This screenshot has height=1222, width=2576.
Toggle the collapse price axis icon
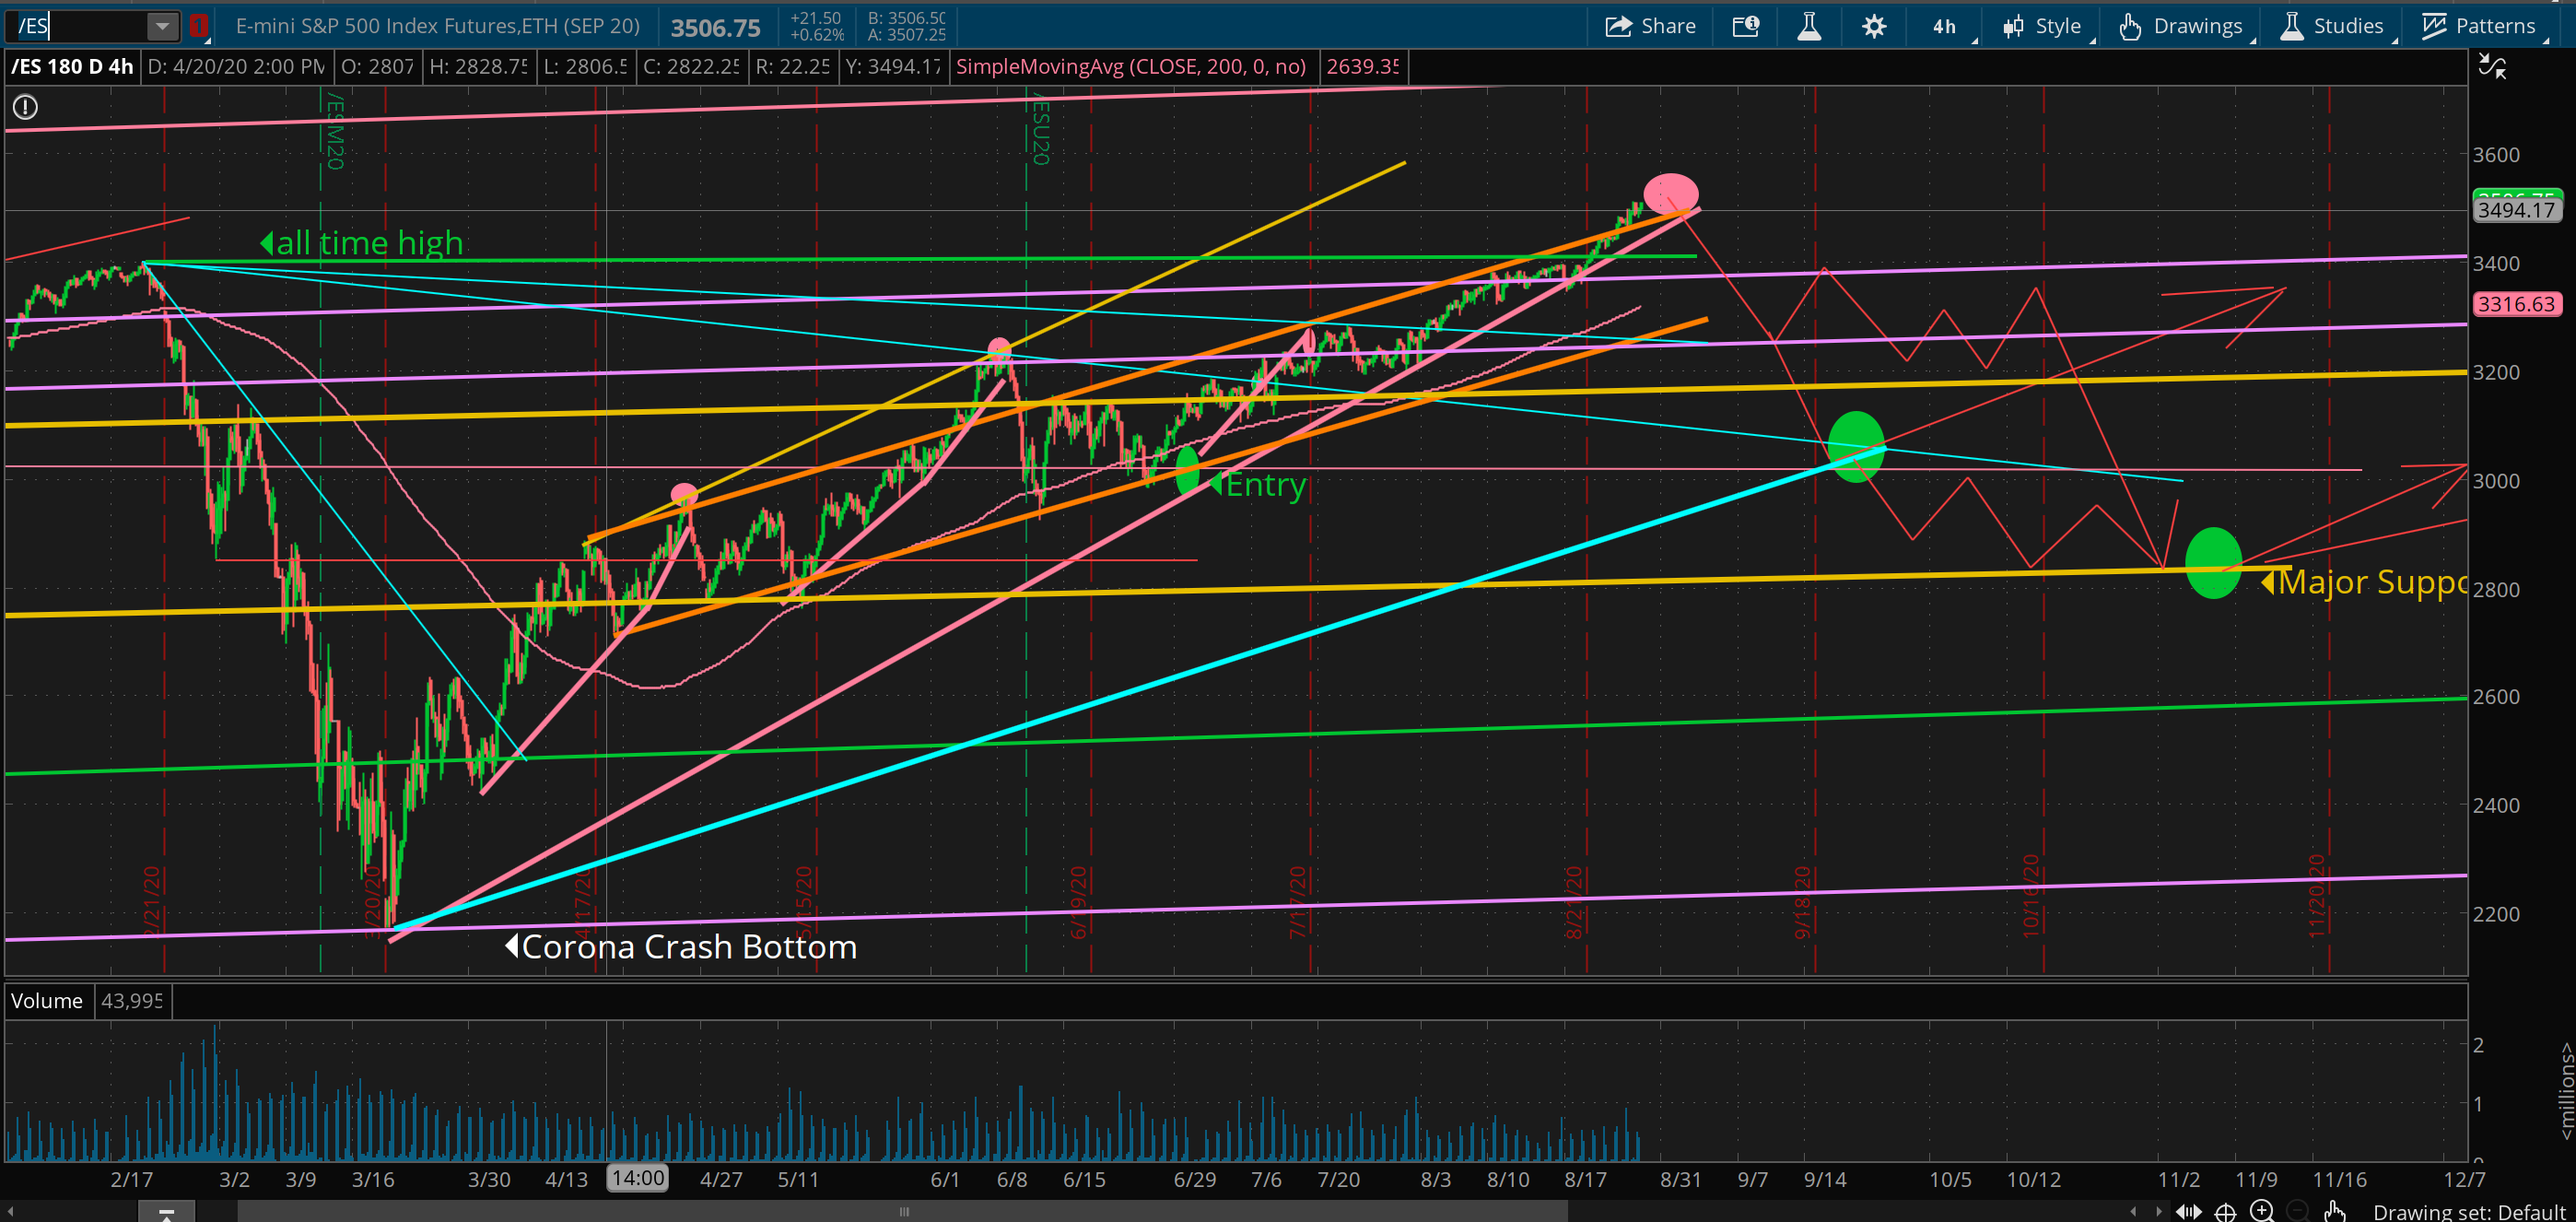[2492, 67]
